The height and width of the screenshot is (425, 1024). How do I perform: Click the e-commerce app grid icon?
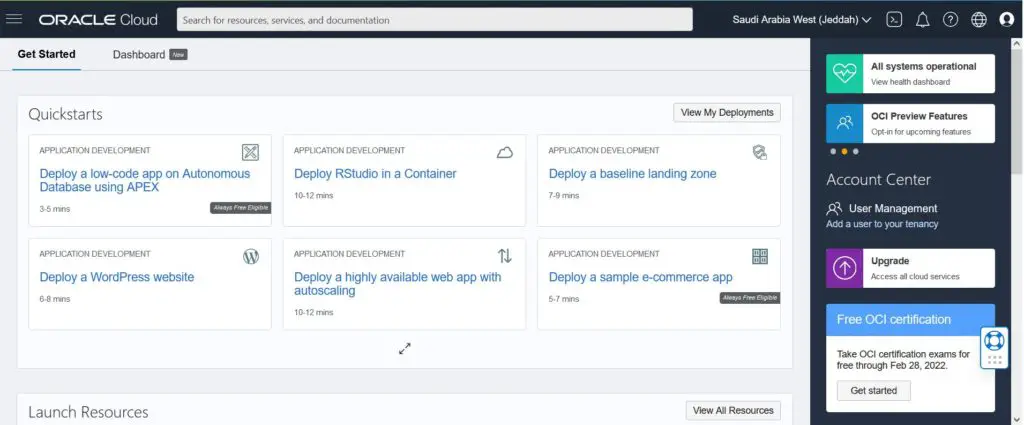pyautogui.click(x=760, y=256)
